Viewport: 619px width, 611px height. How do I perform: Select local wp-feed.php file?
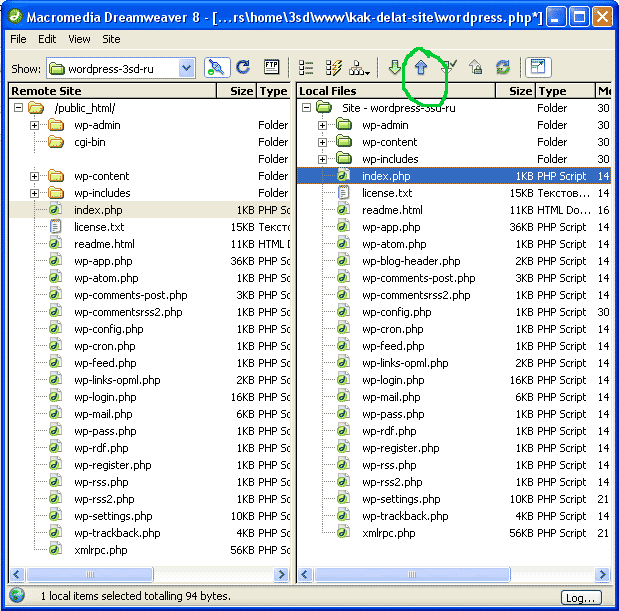(x=393, y=346)
